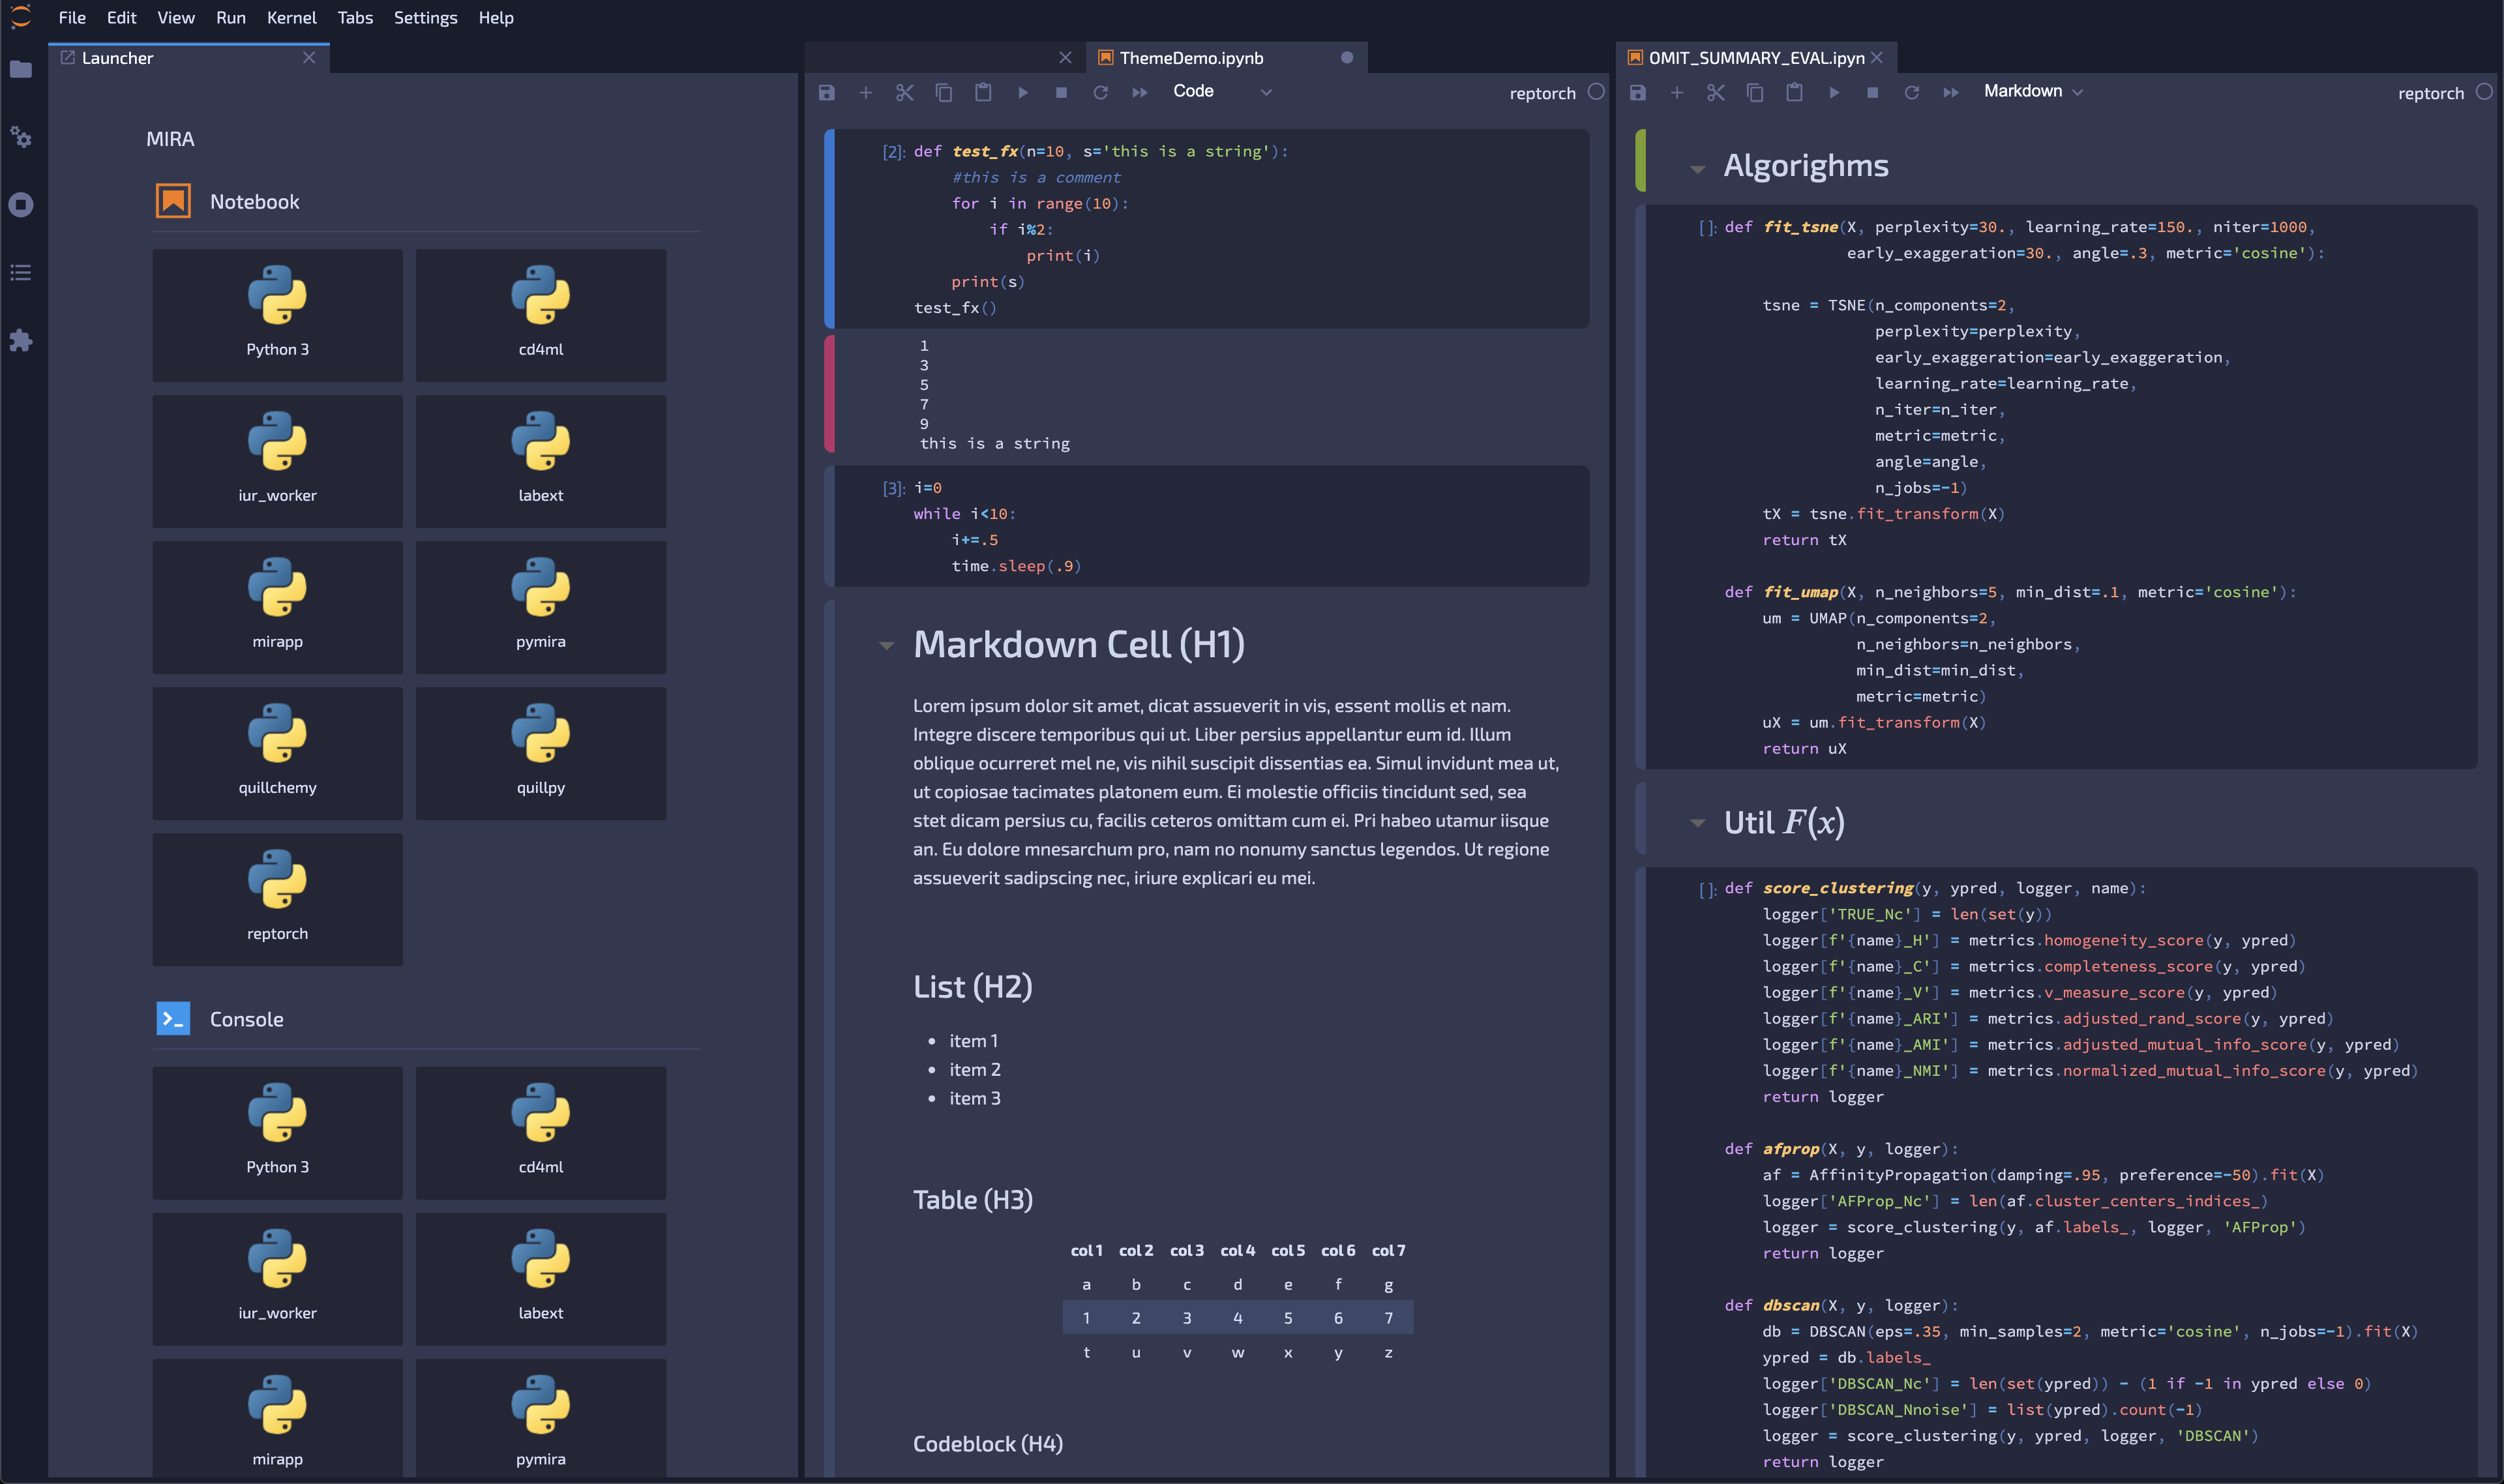2504x1484 pixels.
Task: Open the running kernels sidebar icon
Action: (x=21, y=205)
